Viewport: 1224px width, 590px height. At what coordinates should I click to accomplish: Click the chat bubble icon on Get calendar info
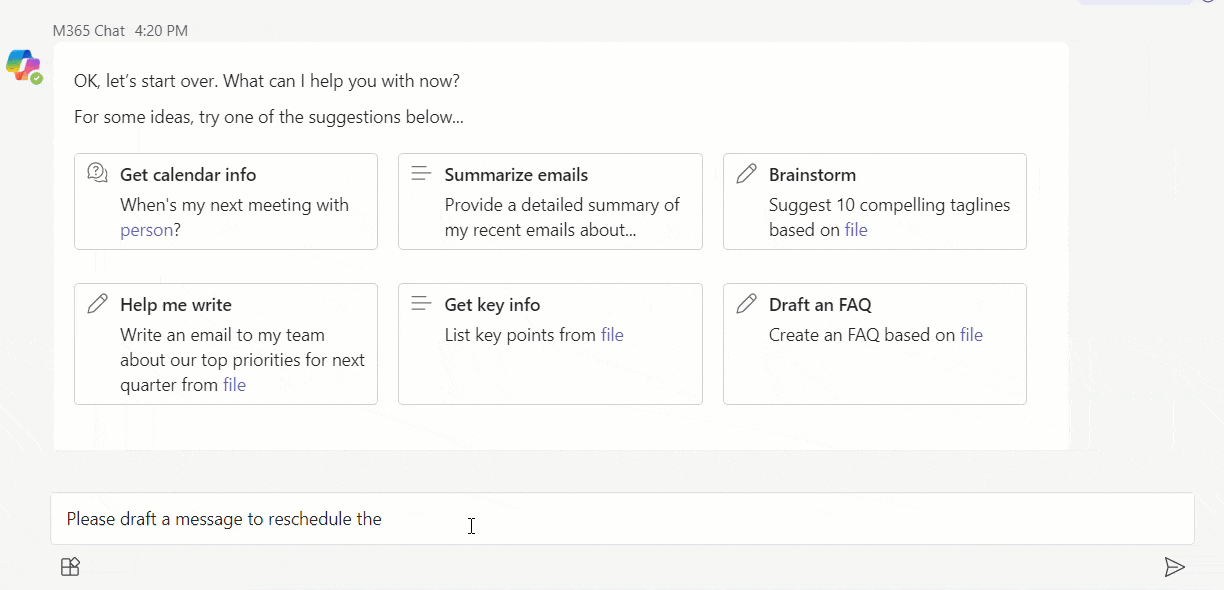click(97, 173)
